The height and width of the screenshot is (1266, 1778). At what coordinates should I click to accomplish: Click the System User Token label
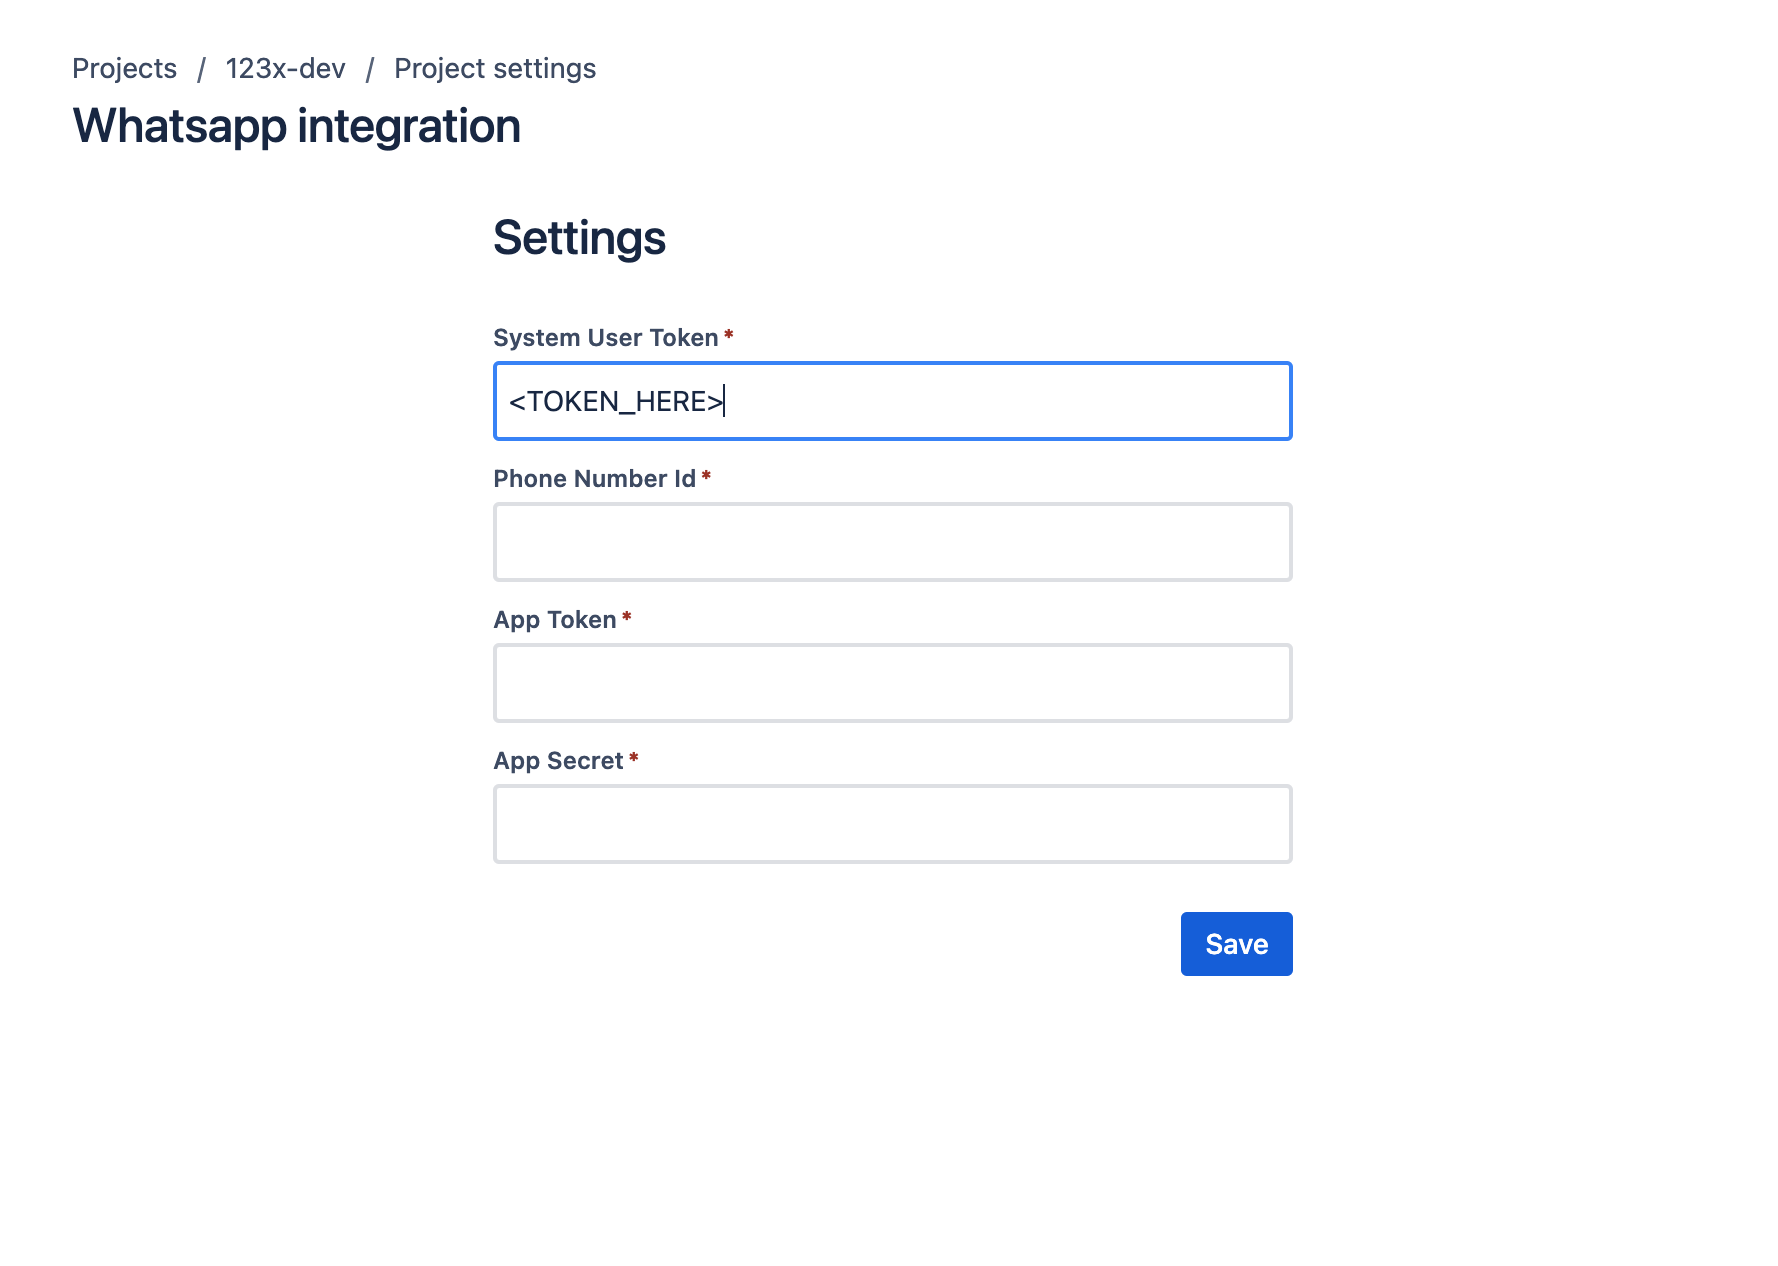606,337
